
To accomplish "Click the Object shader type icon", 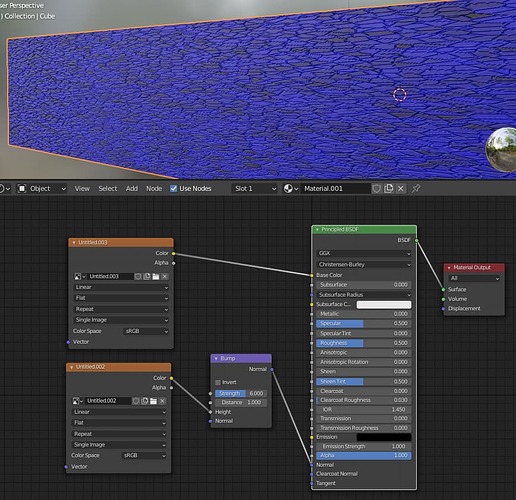I will click(x=22, y=189).
